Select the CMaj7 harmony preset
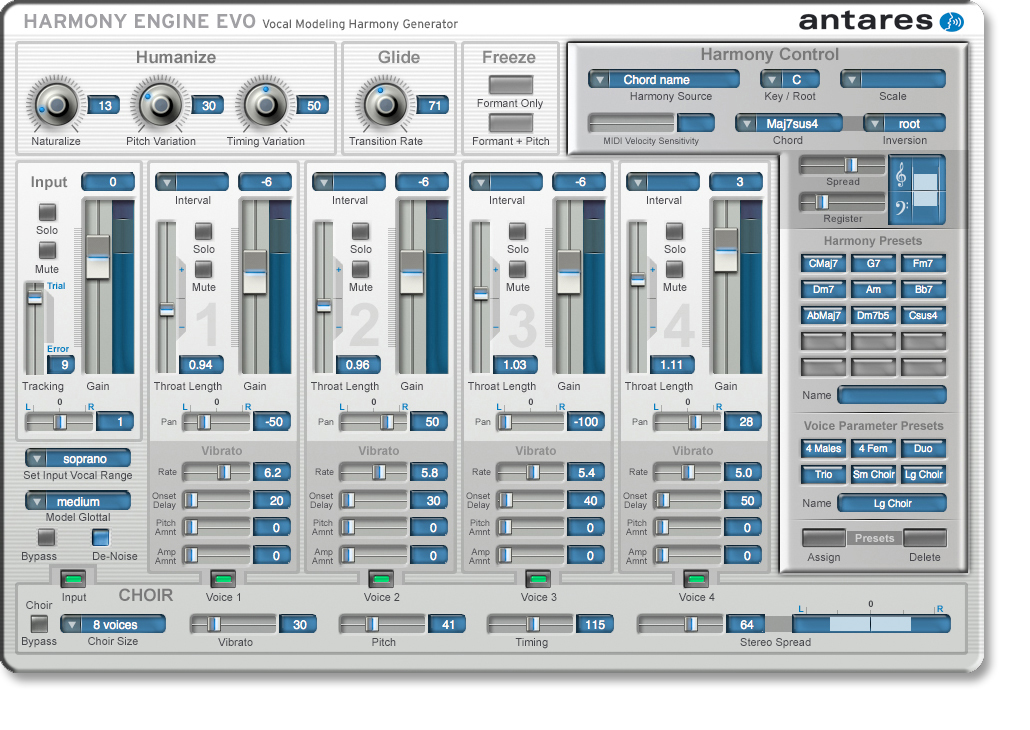The width and height of the screenshot is (1030, 730). pos(823,263)
